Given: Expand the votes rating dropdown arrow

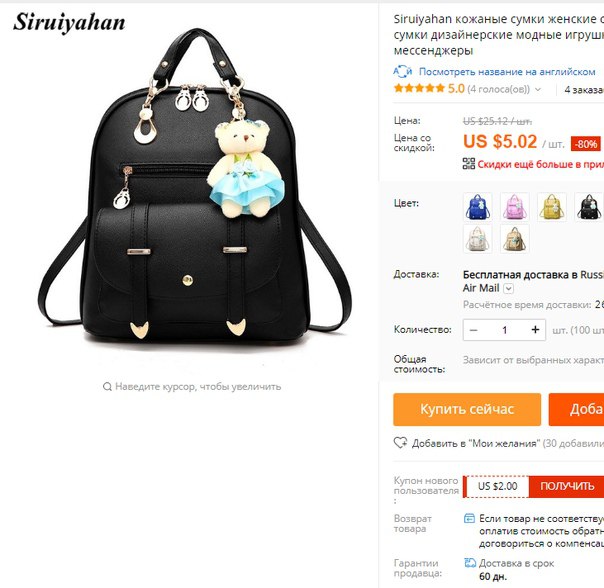Looking at the screenshot, I should tap(538, 89).
